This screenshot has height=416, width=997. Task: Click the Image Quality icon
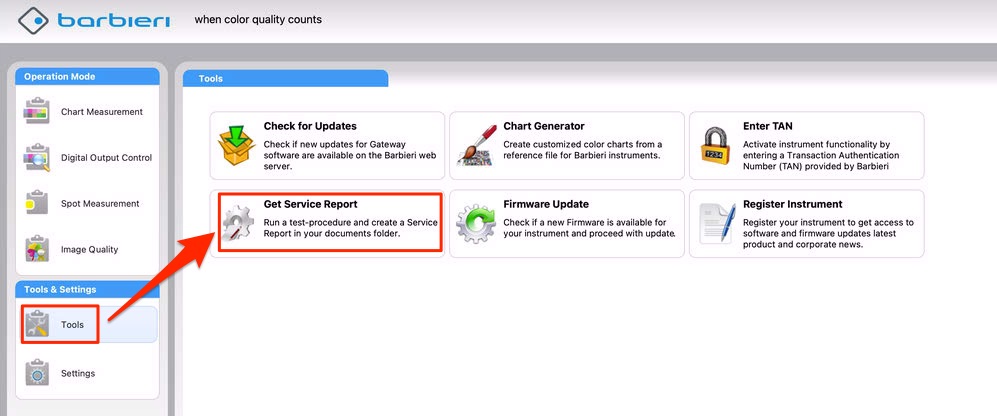pyautogui.click(x=36, y=249)
